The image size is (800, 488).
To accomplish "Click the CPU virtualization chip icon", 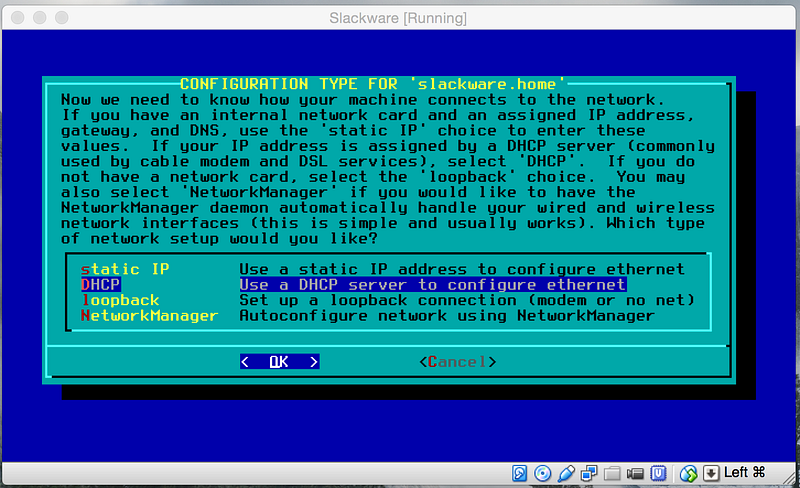I will [x=658, y=473].
